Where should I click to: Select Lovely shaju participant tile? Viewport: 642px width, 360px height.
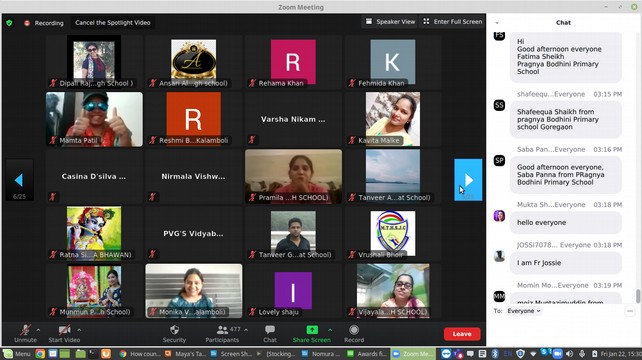point(293,291)
